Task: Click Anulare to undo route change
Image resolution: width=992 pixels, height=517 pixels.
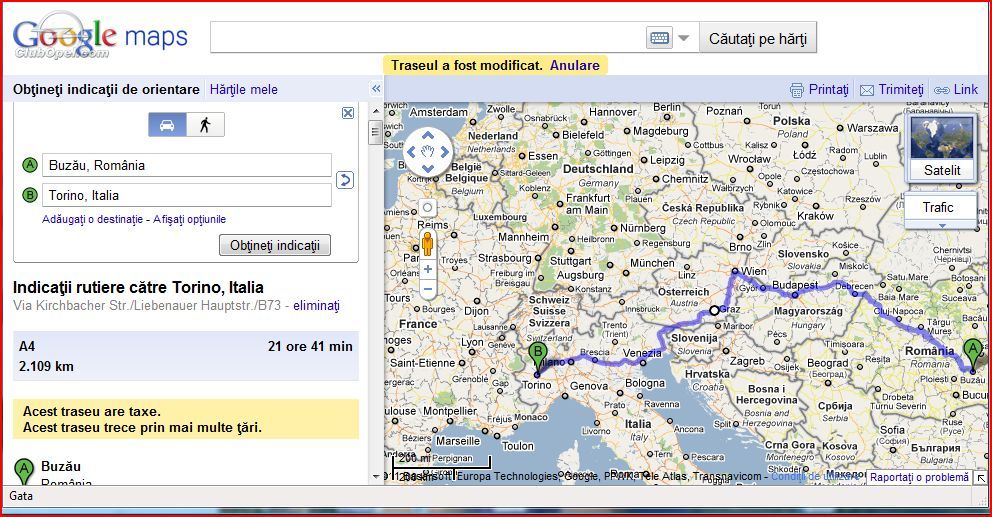Action: pos(574,65)
